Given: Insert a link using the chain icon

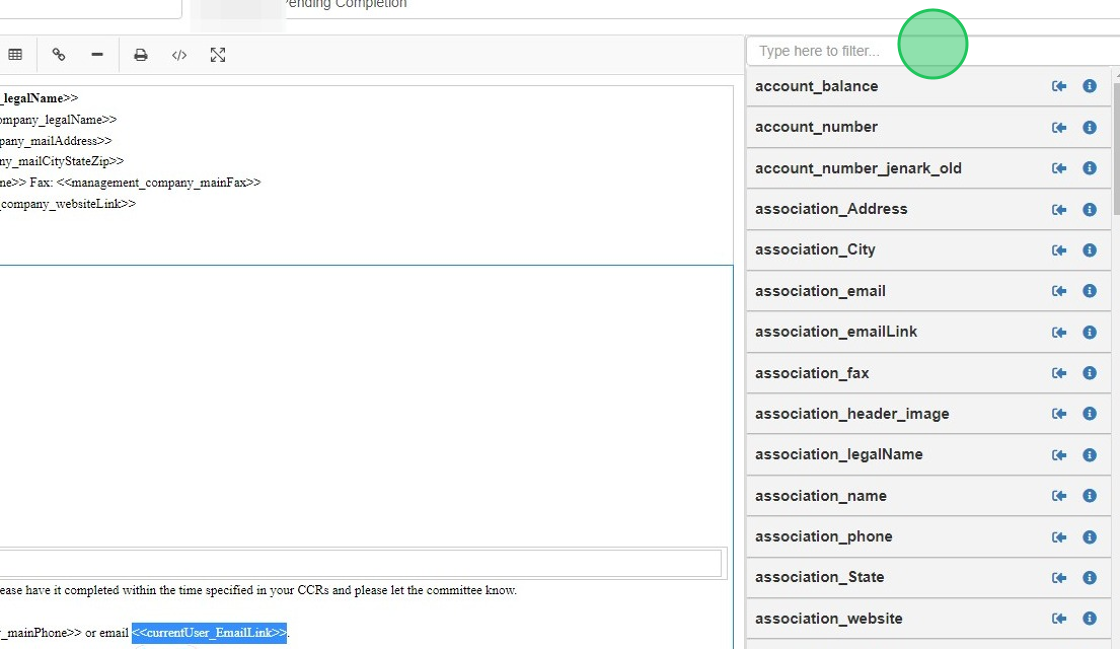Looking at the screenshot, I should [x=59, y=55].
